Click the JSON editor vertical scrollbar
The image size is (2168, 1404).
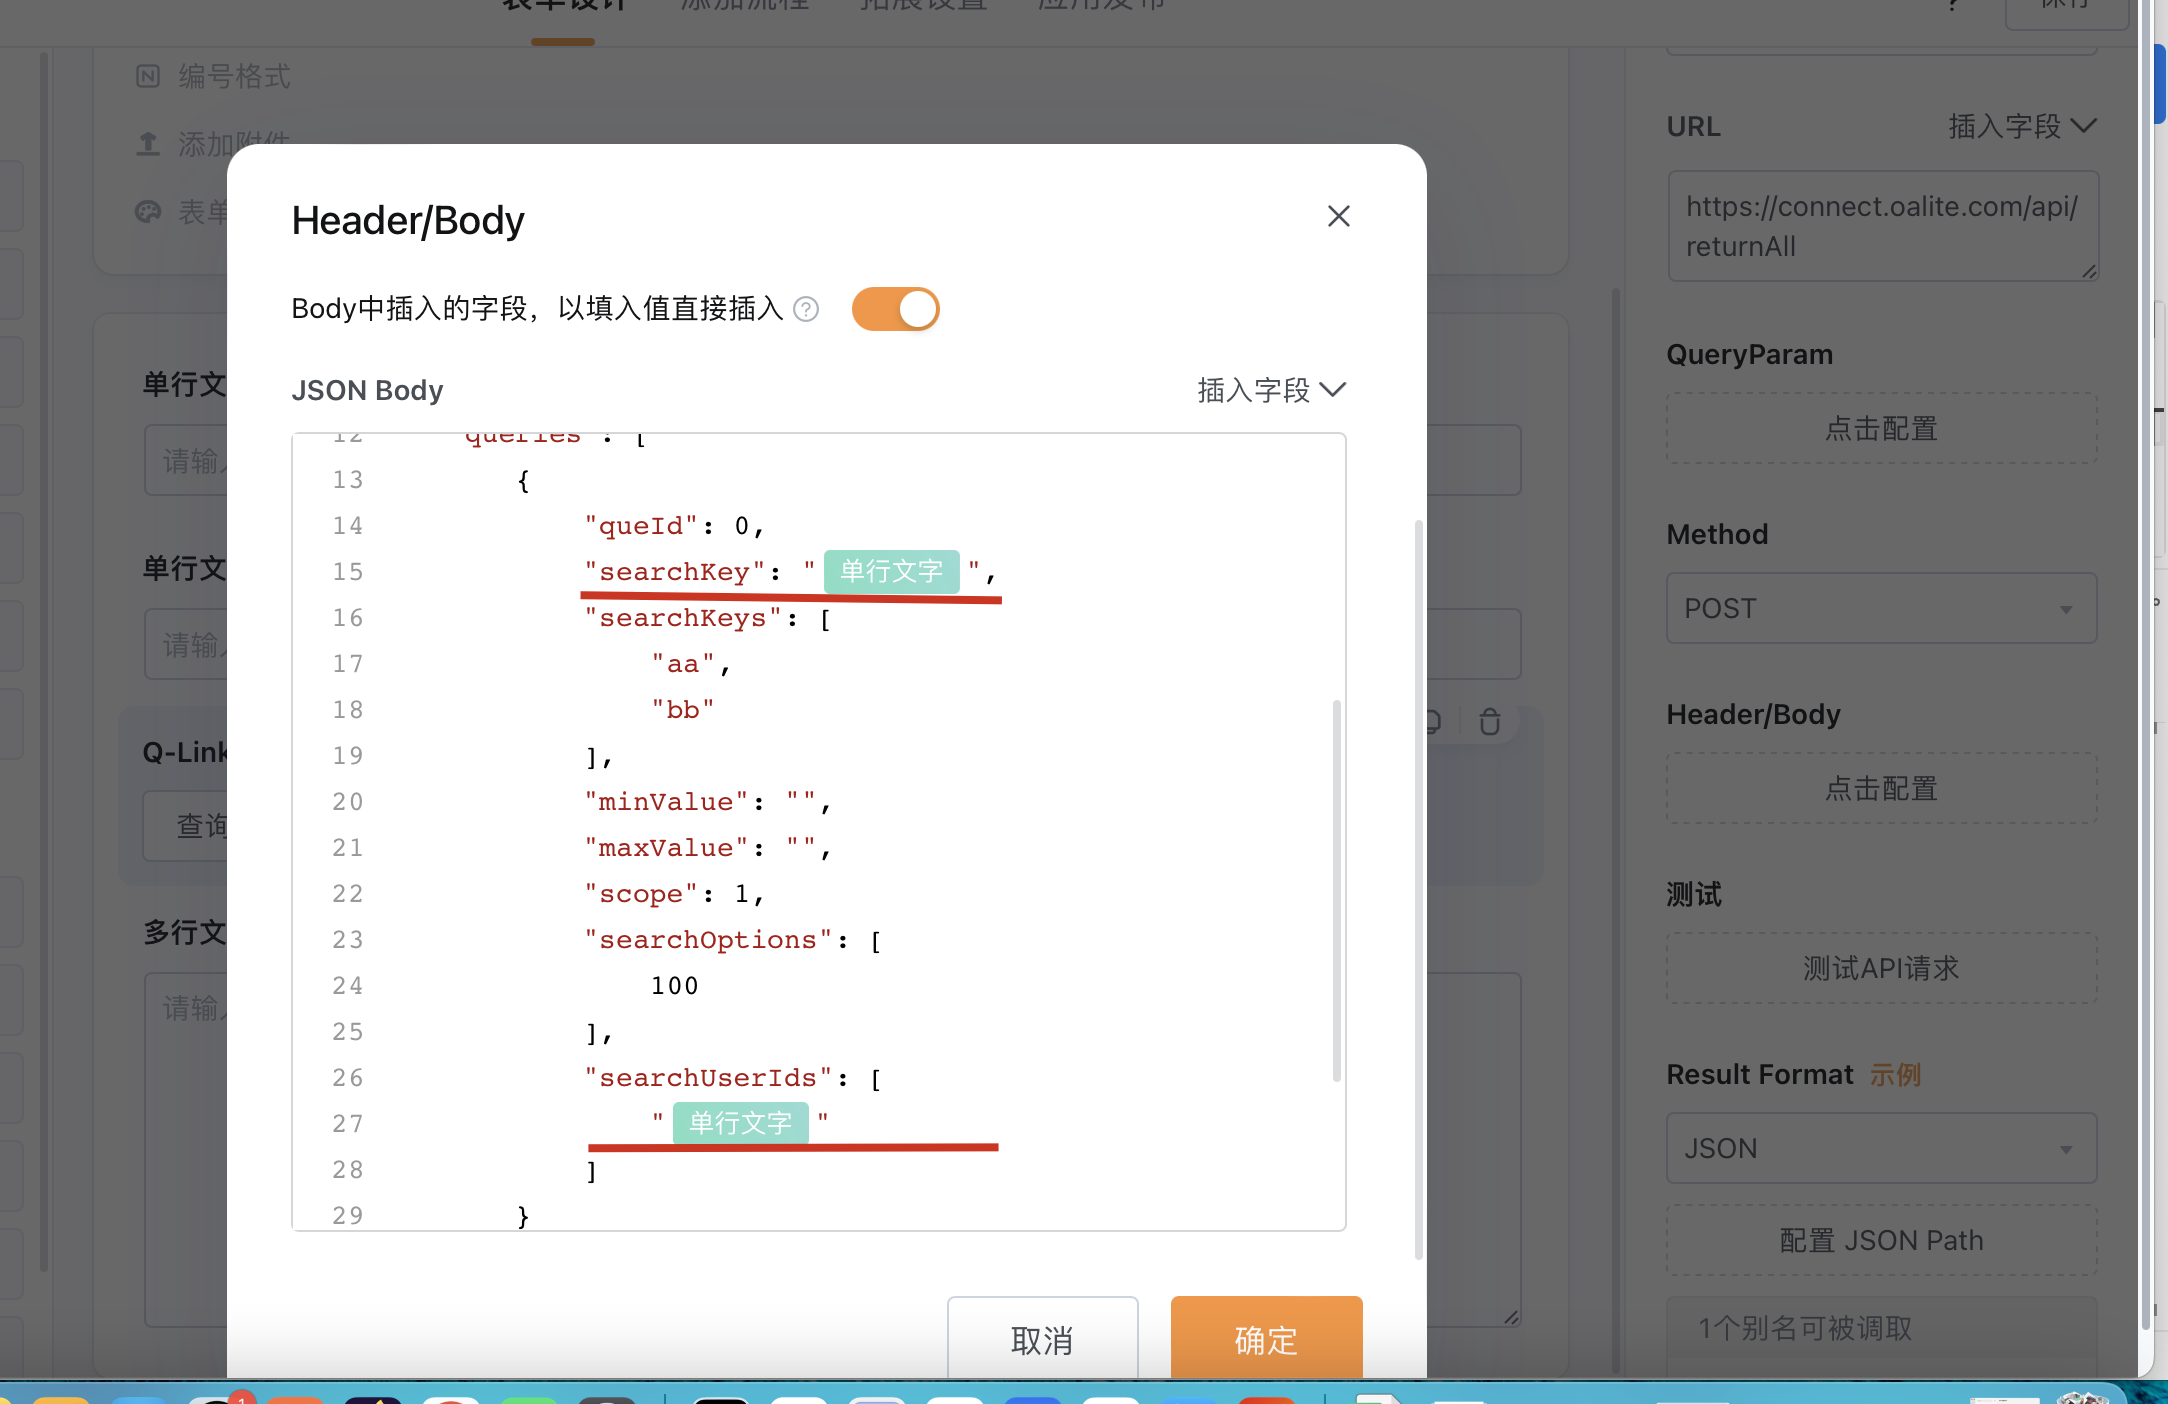click(x=1336, y=890)
